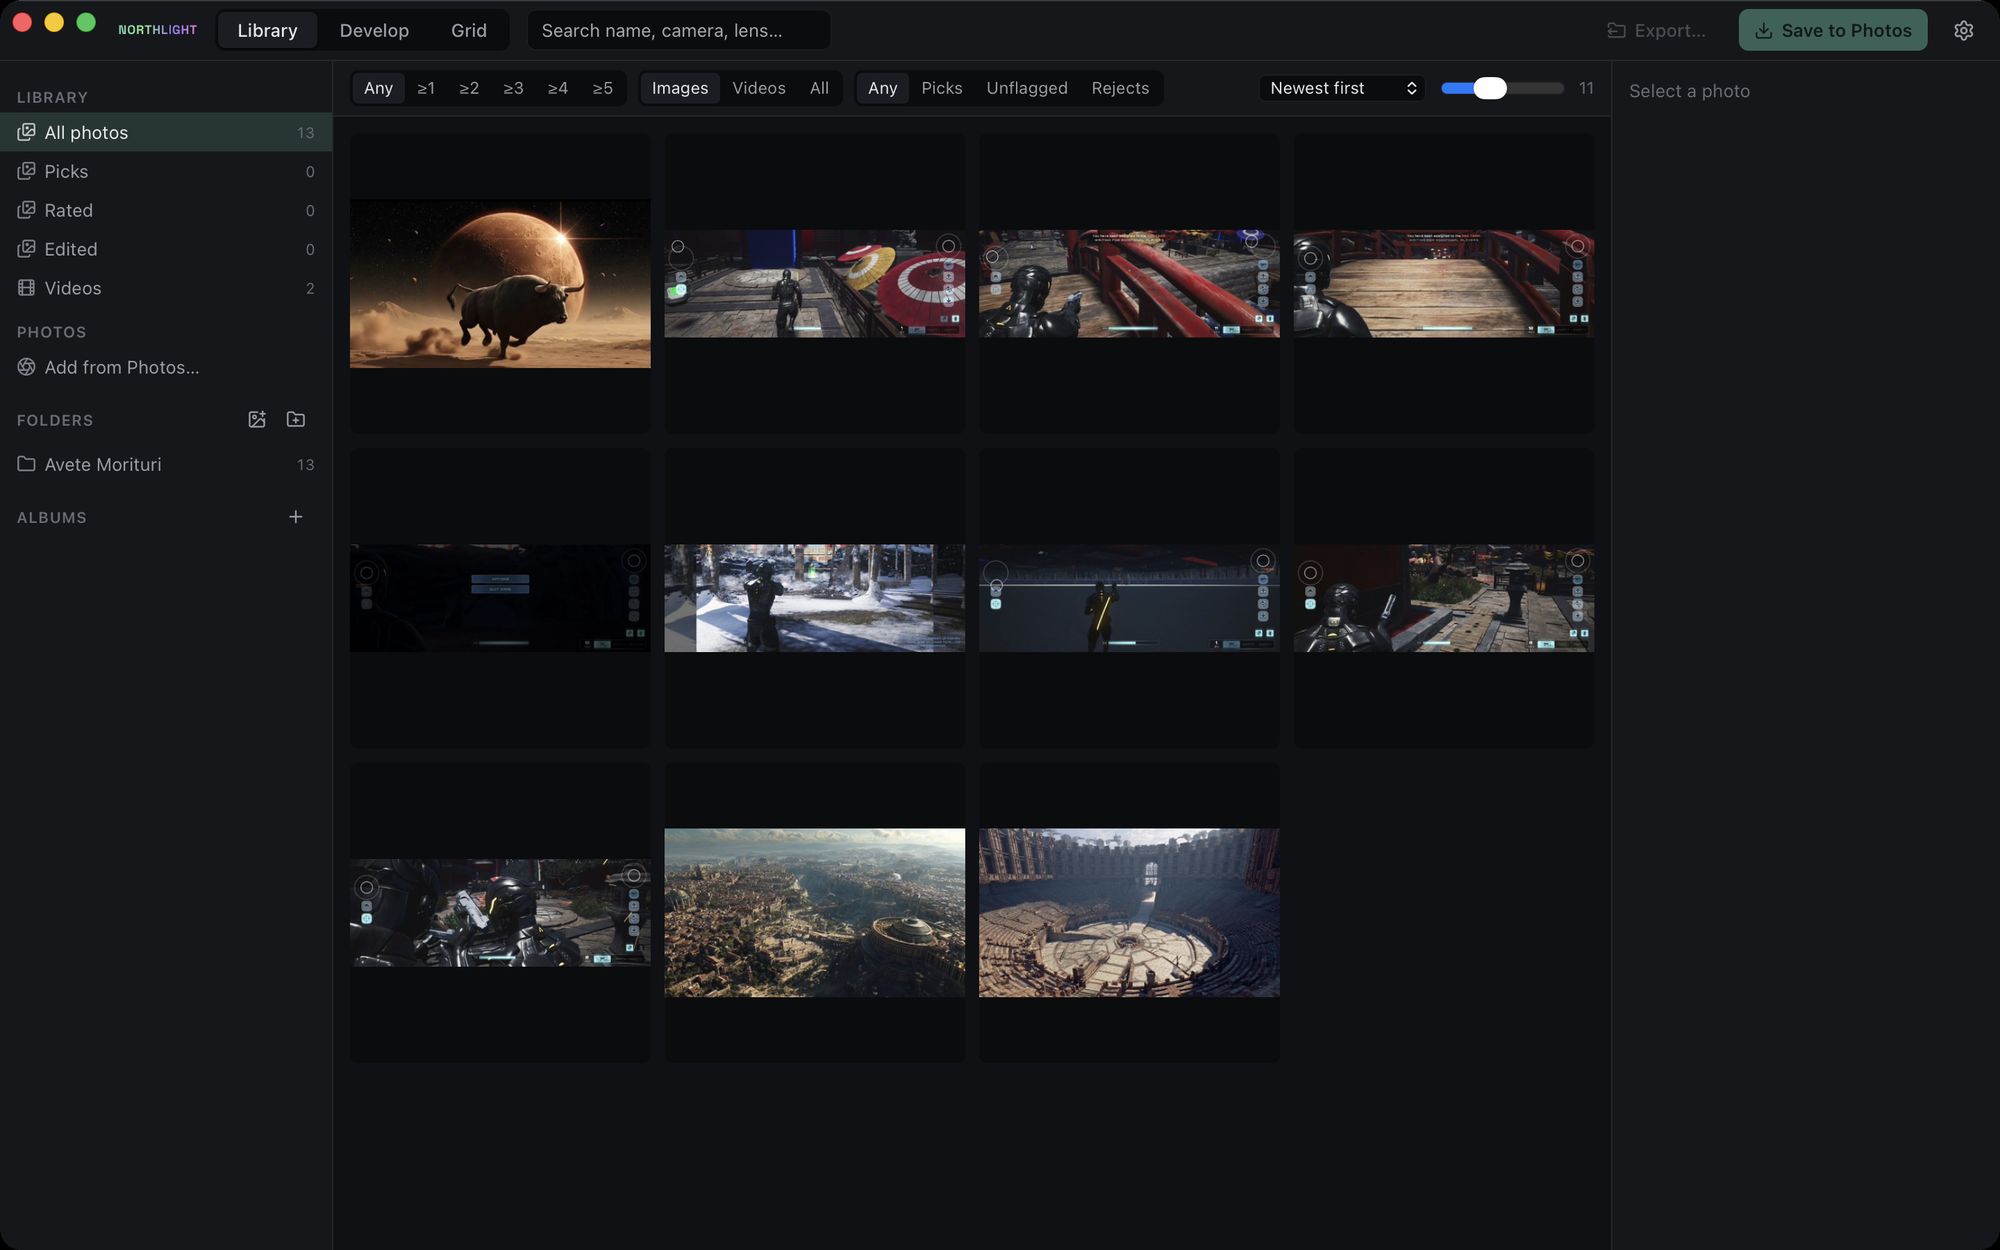Filter rating to Any stars
2000x1250 pixels.
click(378, 88)
